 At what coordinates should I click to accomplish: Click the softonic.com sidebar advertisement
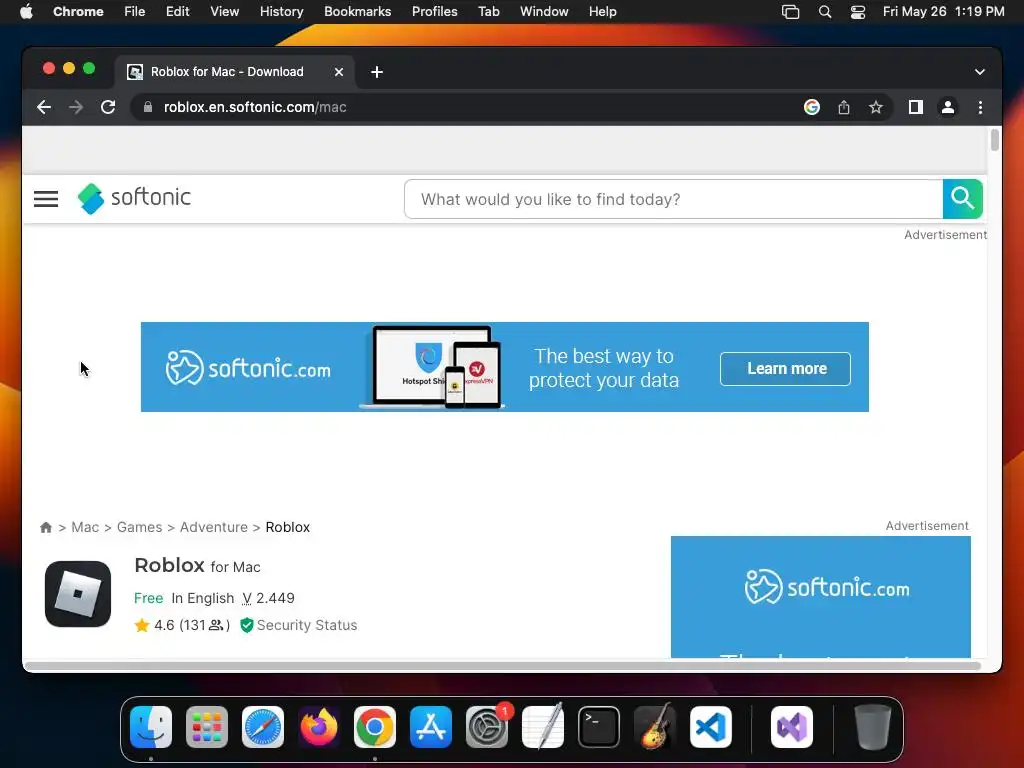click(820, 596)
